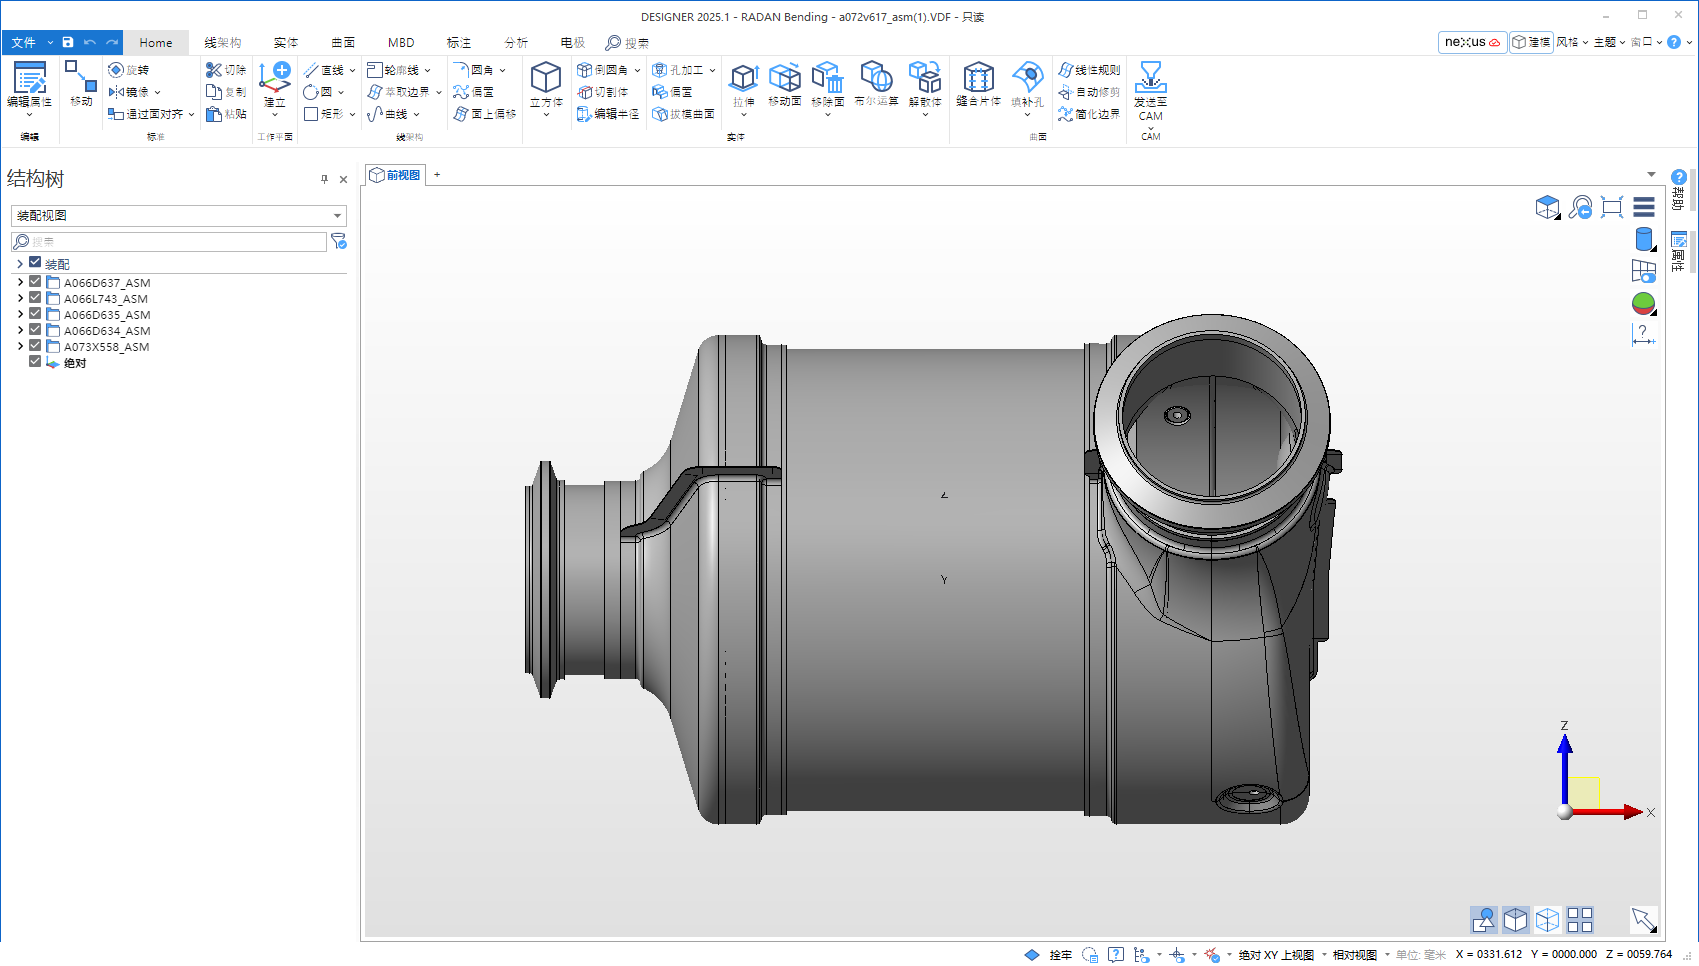This screenshot has width=1699, height=966.
Task: Click the 填补孔 fill hole tool
Action: click(x=1027, y=88)
